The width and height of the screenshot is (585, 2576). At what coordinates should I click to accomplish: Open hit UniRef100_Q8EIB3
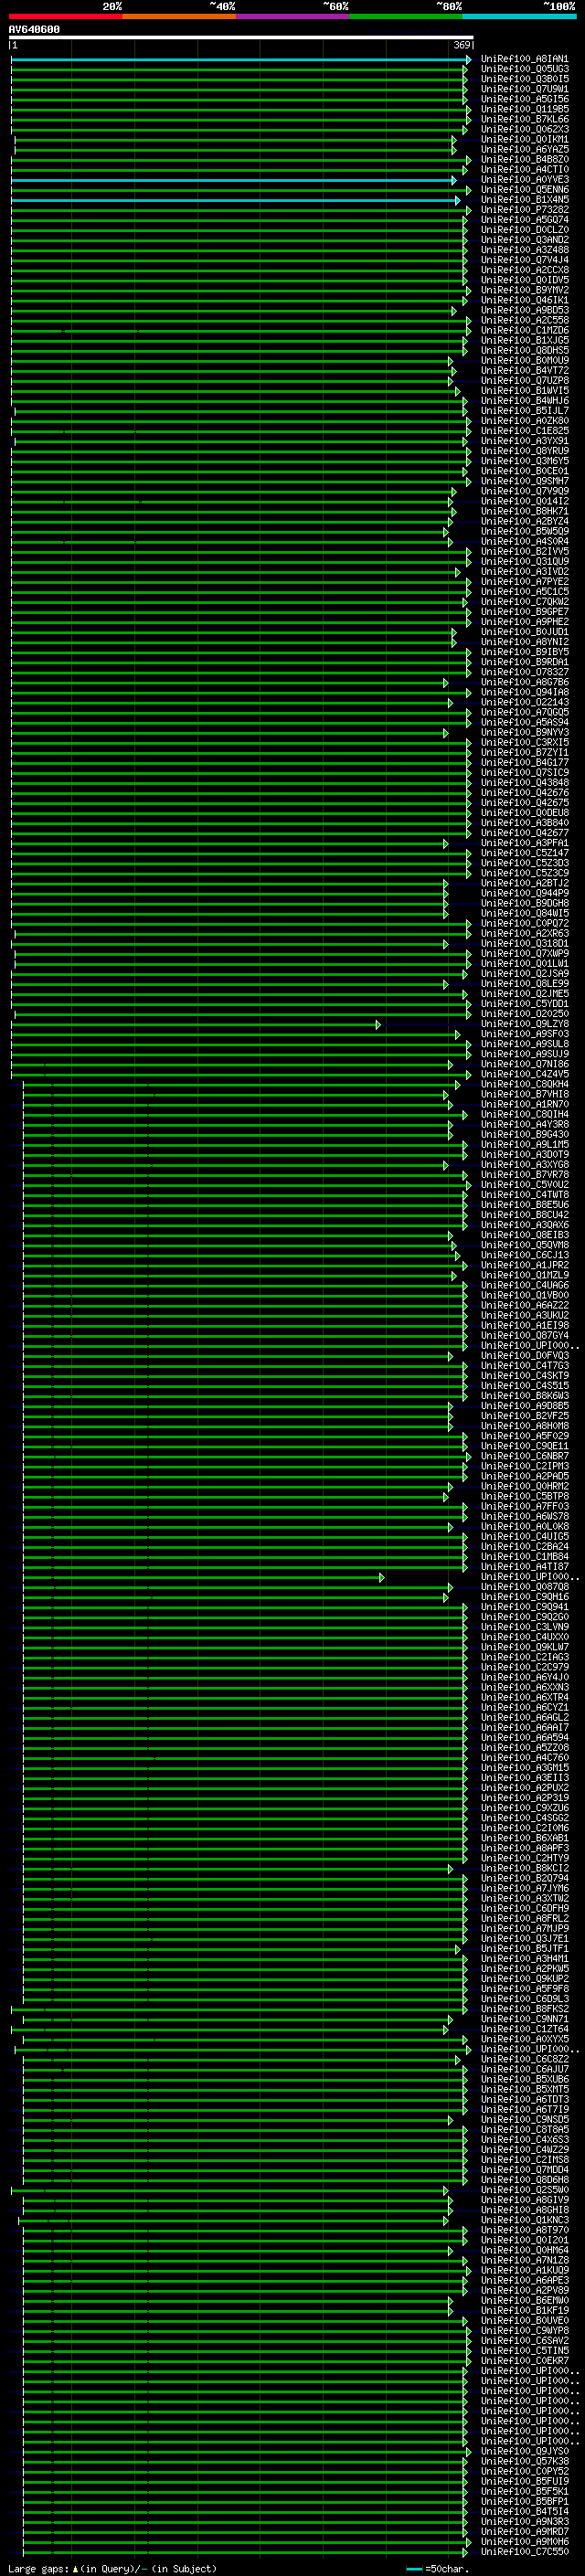[524, 1235]
